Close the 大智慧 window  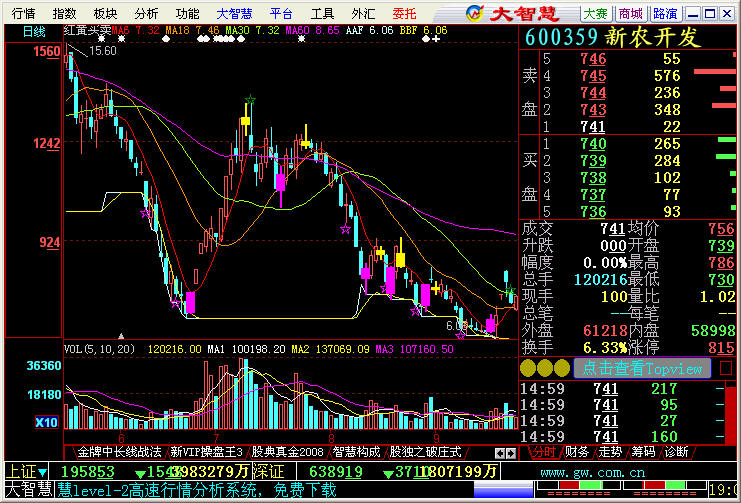click(727, 14)
